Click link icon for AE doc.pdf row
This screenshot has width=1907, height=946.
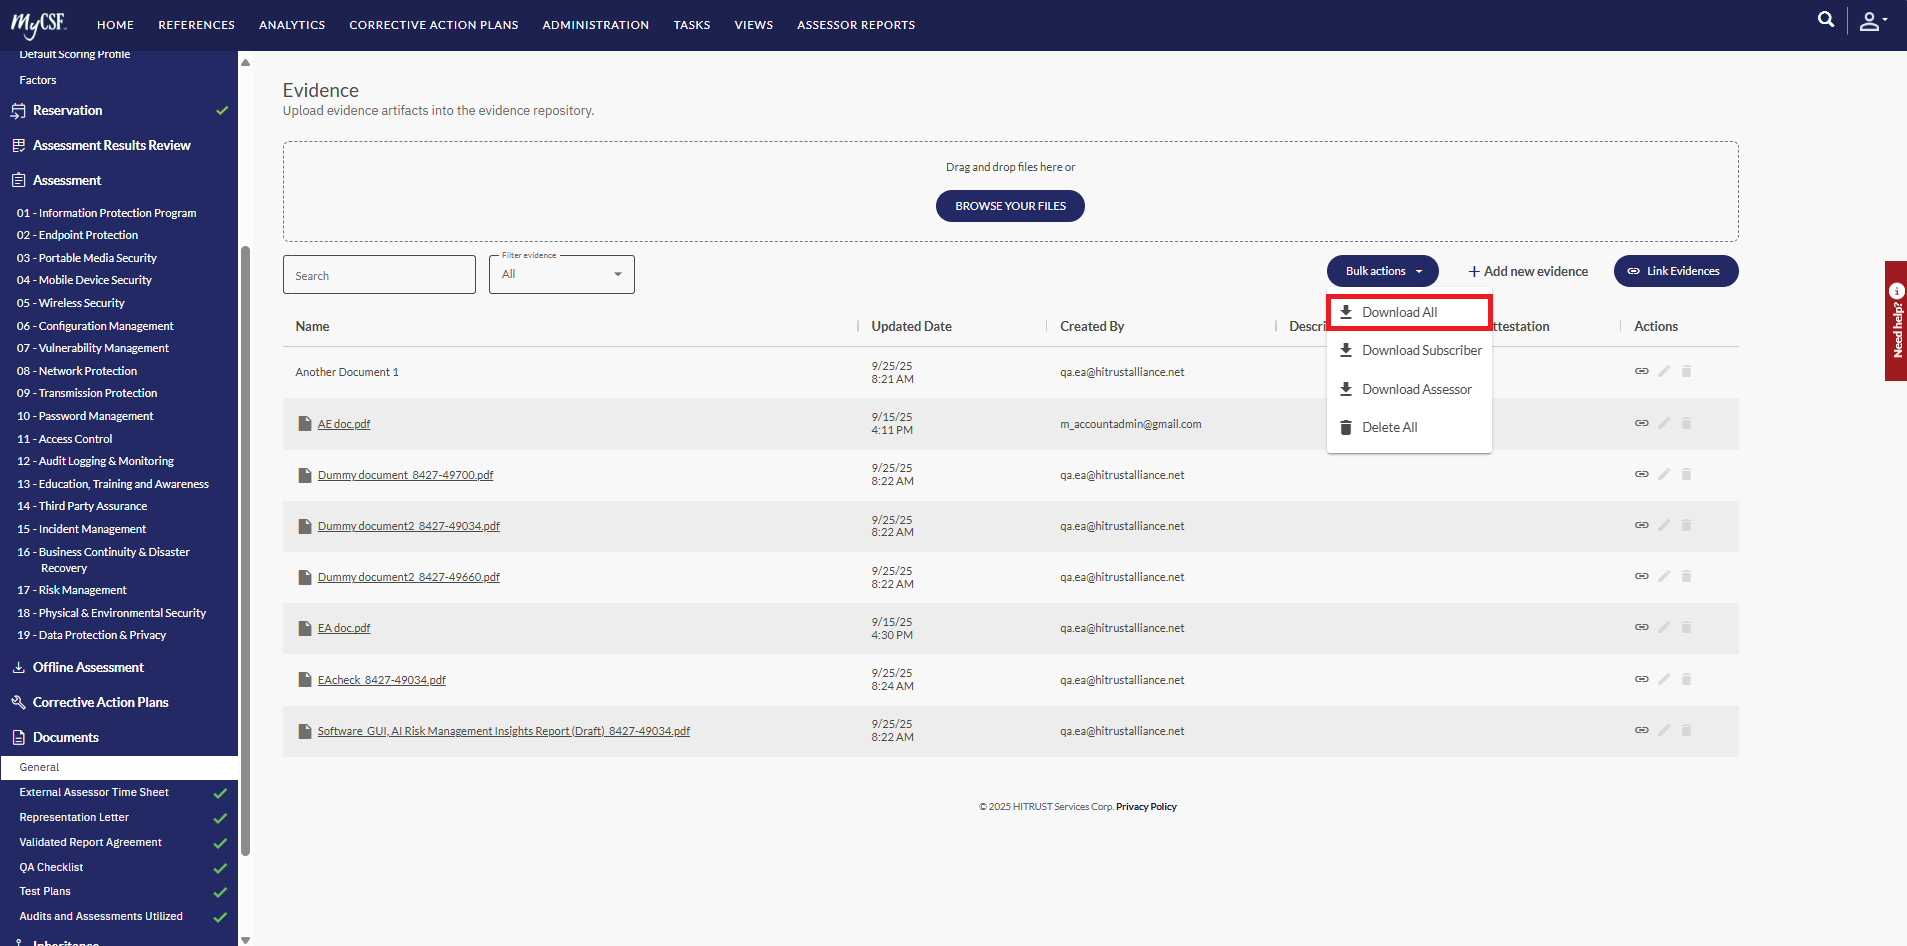click(1641, 423)
